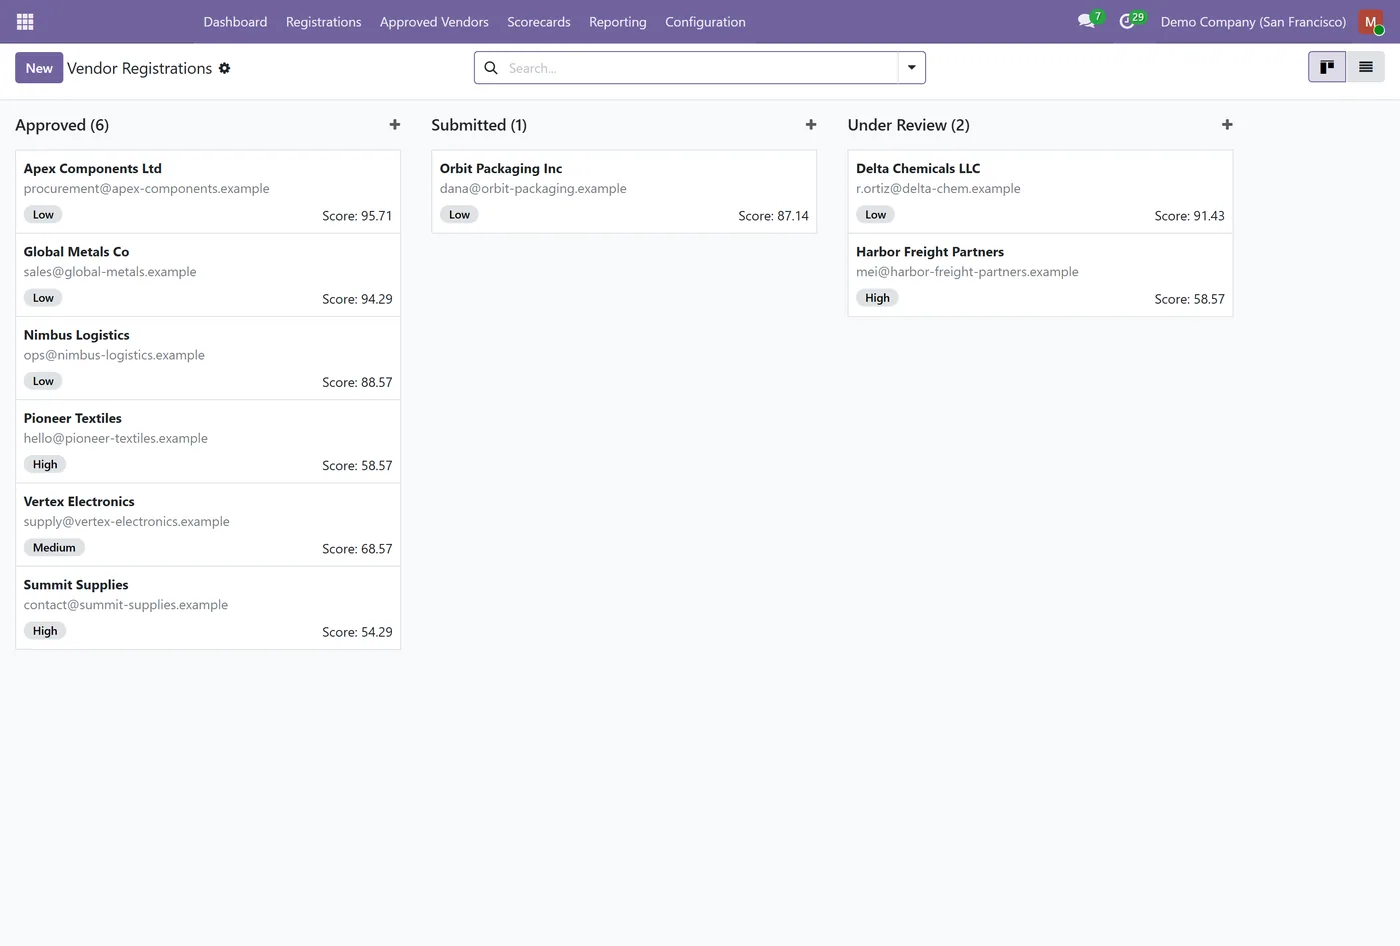Viewport: 1400px width, 946px height.
Task: Switch to Kanban view
Action: pyautogui.click(x=1327, y=67)
